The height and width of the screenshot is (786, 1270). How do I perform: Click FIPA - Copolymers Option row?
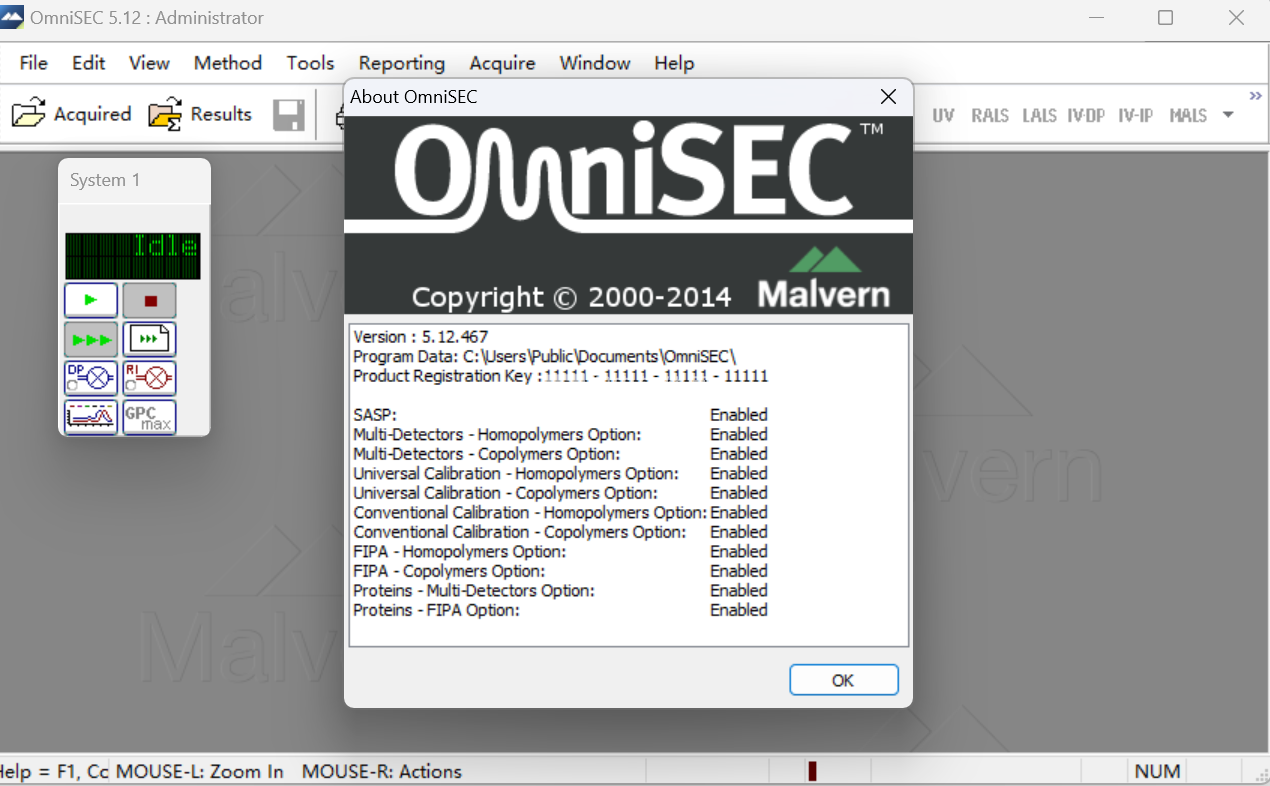pyautogui.click(x=560, y=571)
